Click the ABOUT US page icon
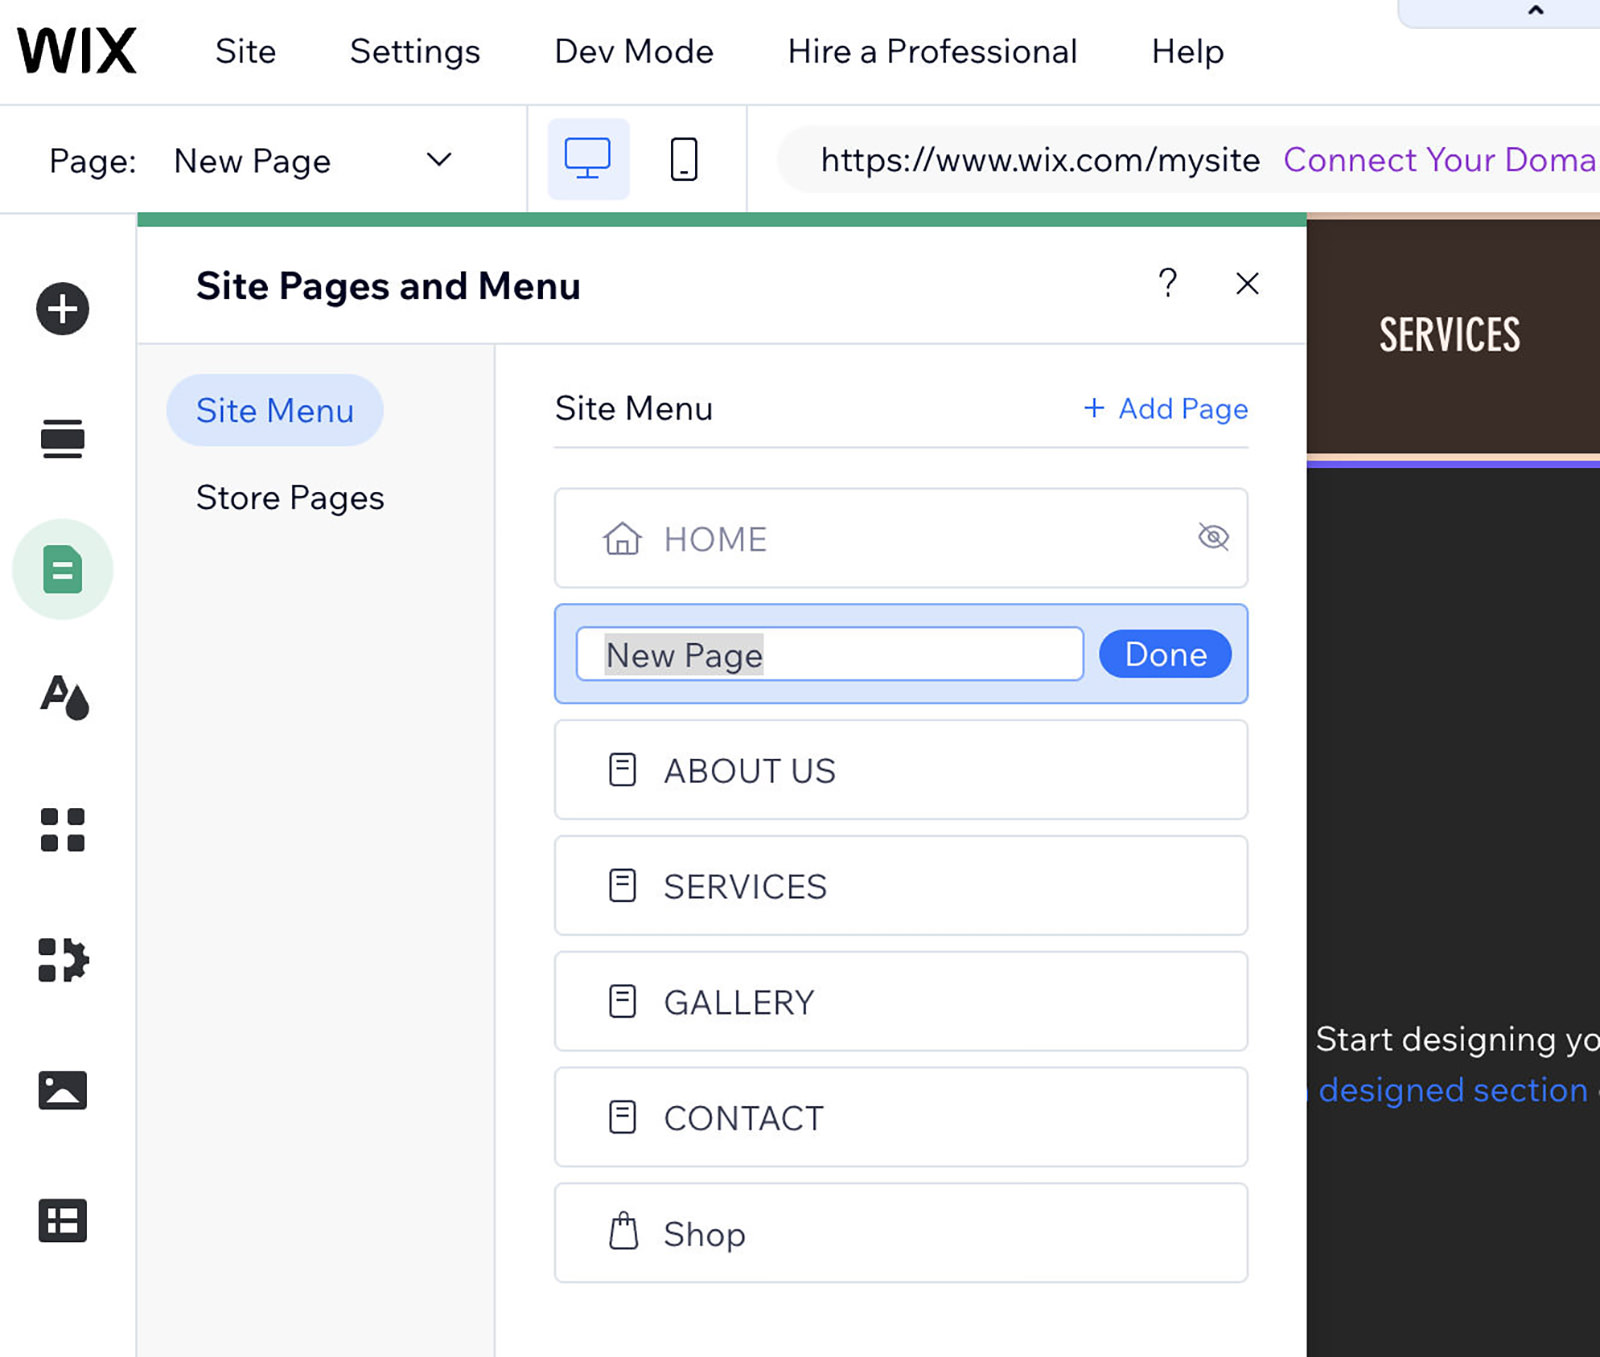The width and height of the screenshot is (1600, 1357). [x=622, y=770]
